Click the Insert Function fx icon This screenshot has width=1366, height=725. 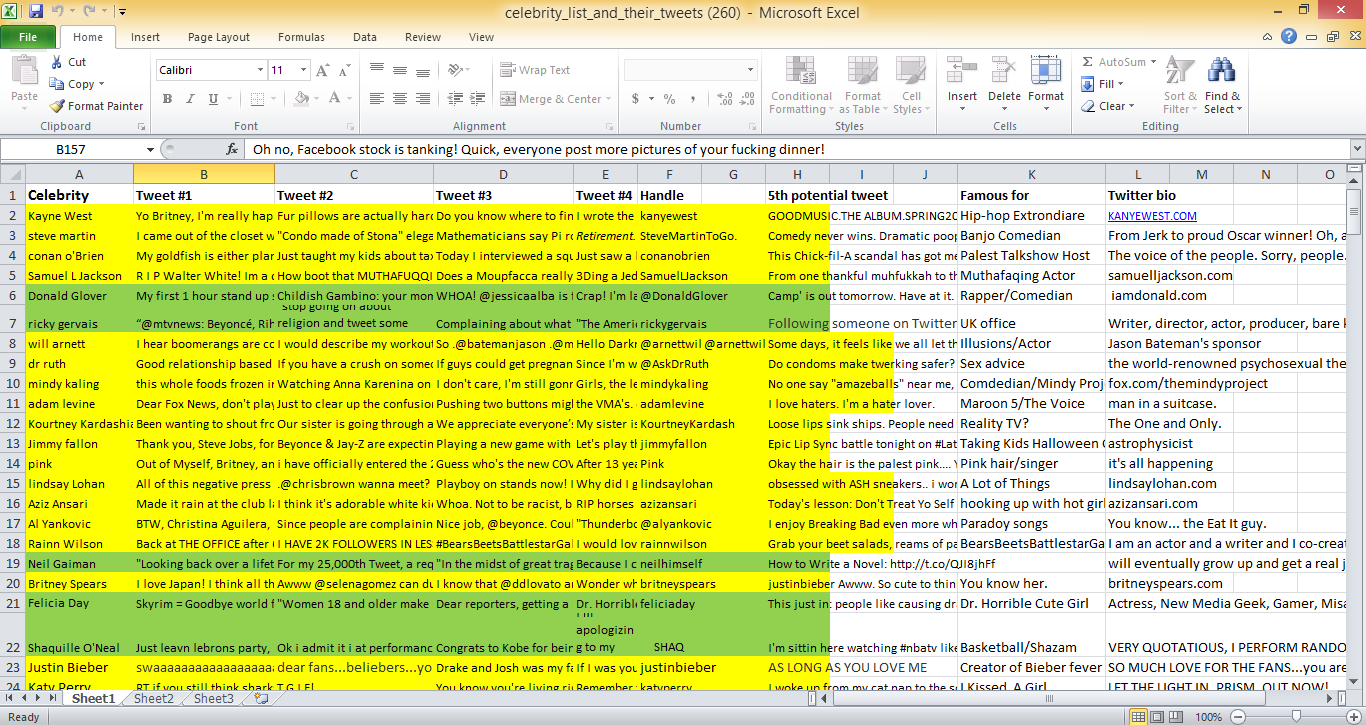pos(232,149)
